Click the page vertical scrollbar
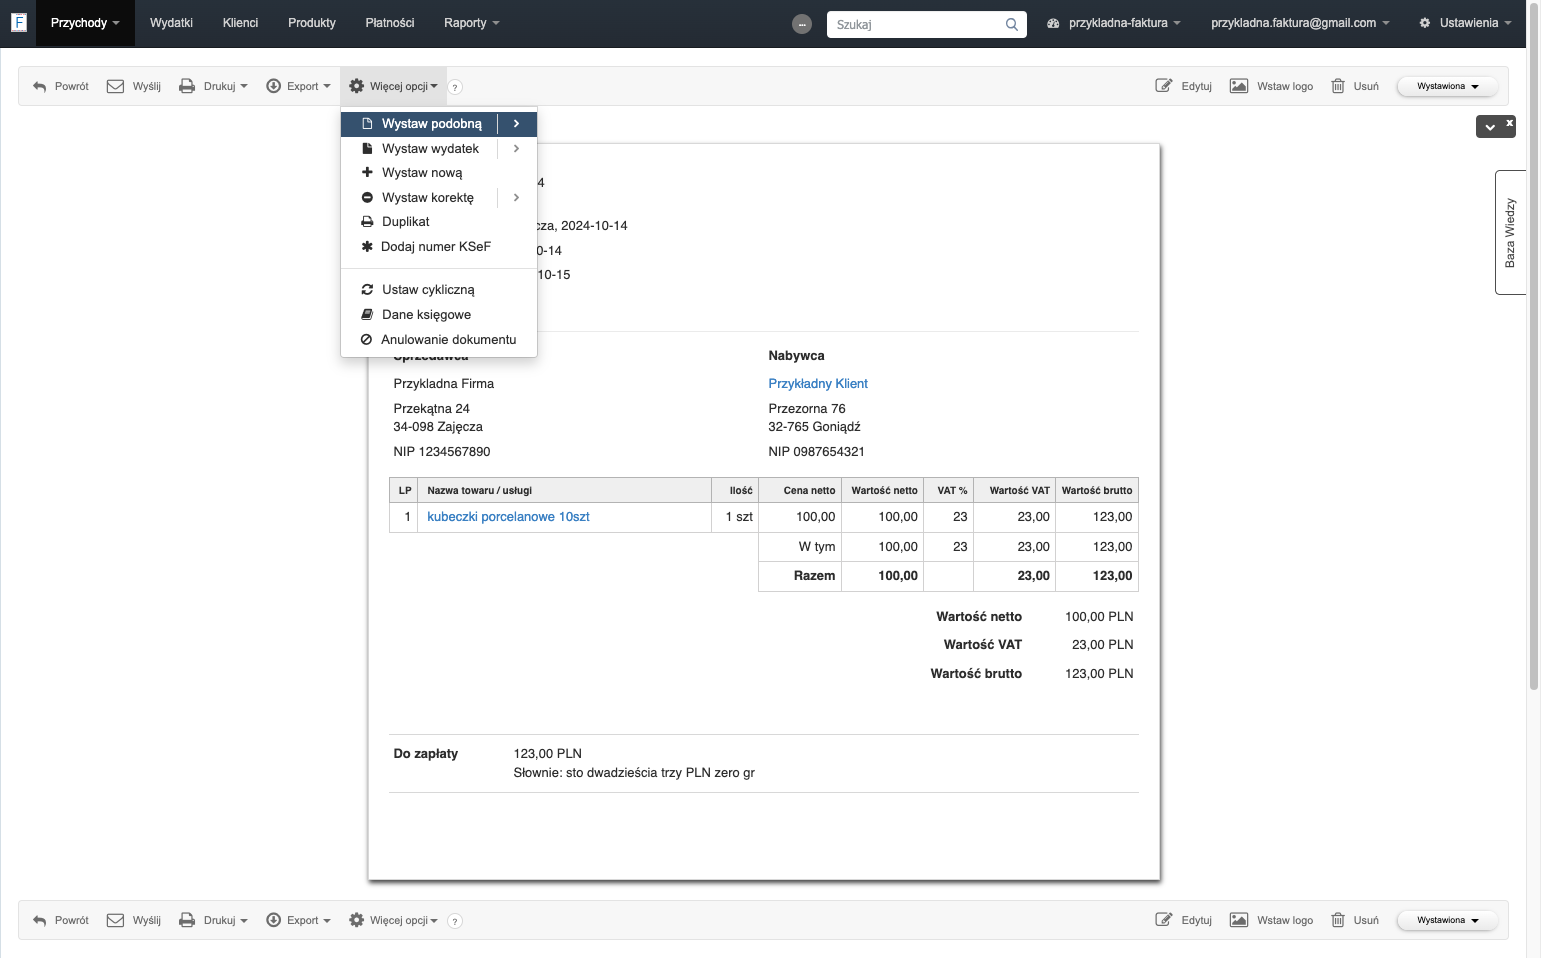 pyautogui.click(x=1534, y=345)
